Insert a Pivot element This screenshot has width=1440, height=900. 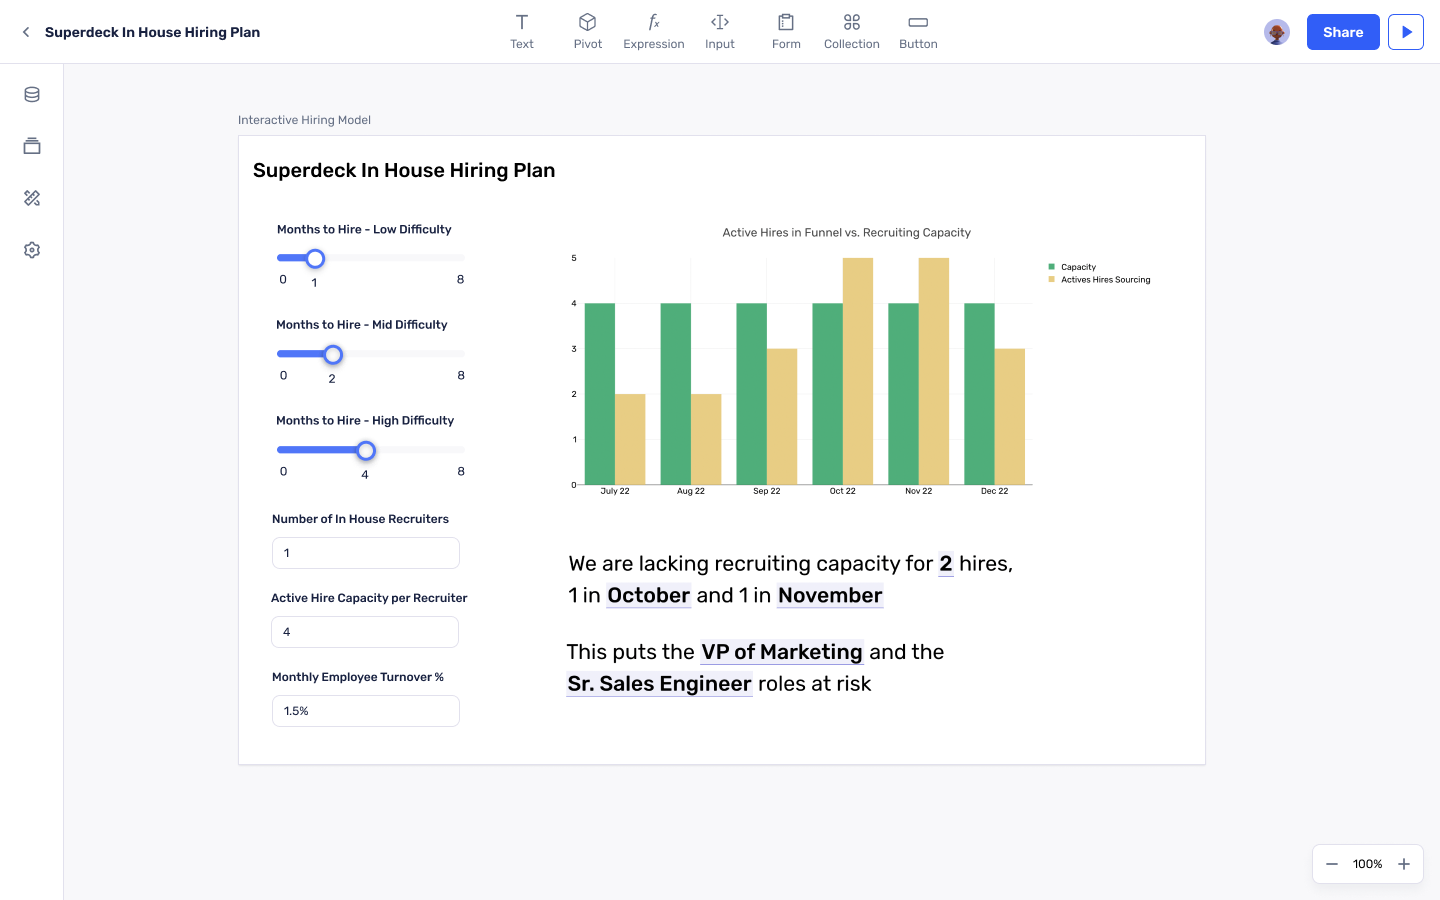(588, 32)
